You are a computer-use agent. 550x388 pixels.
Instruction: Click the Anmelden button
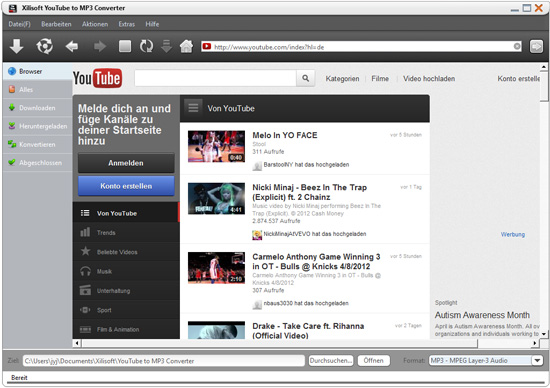point(126,163)
